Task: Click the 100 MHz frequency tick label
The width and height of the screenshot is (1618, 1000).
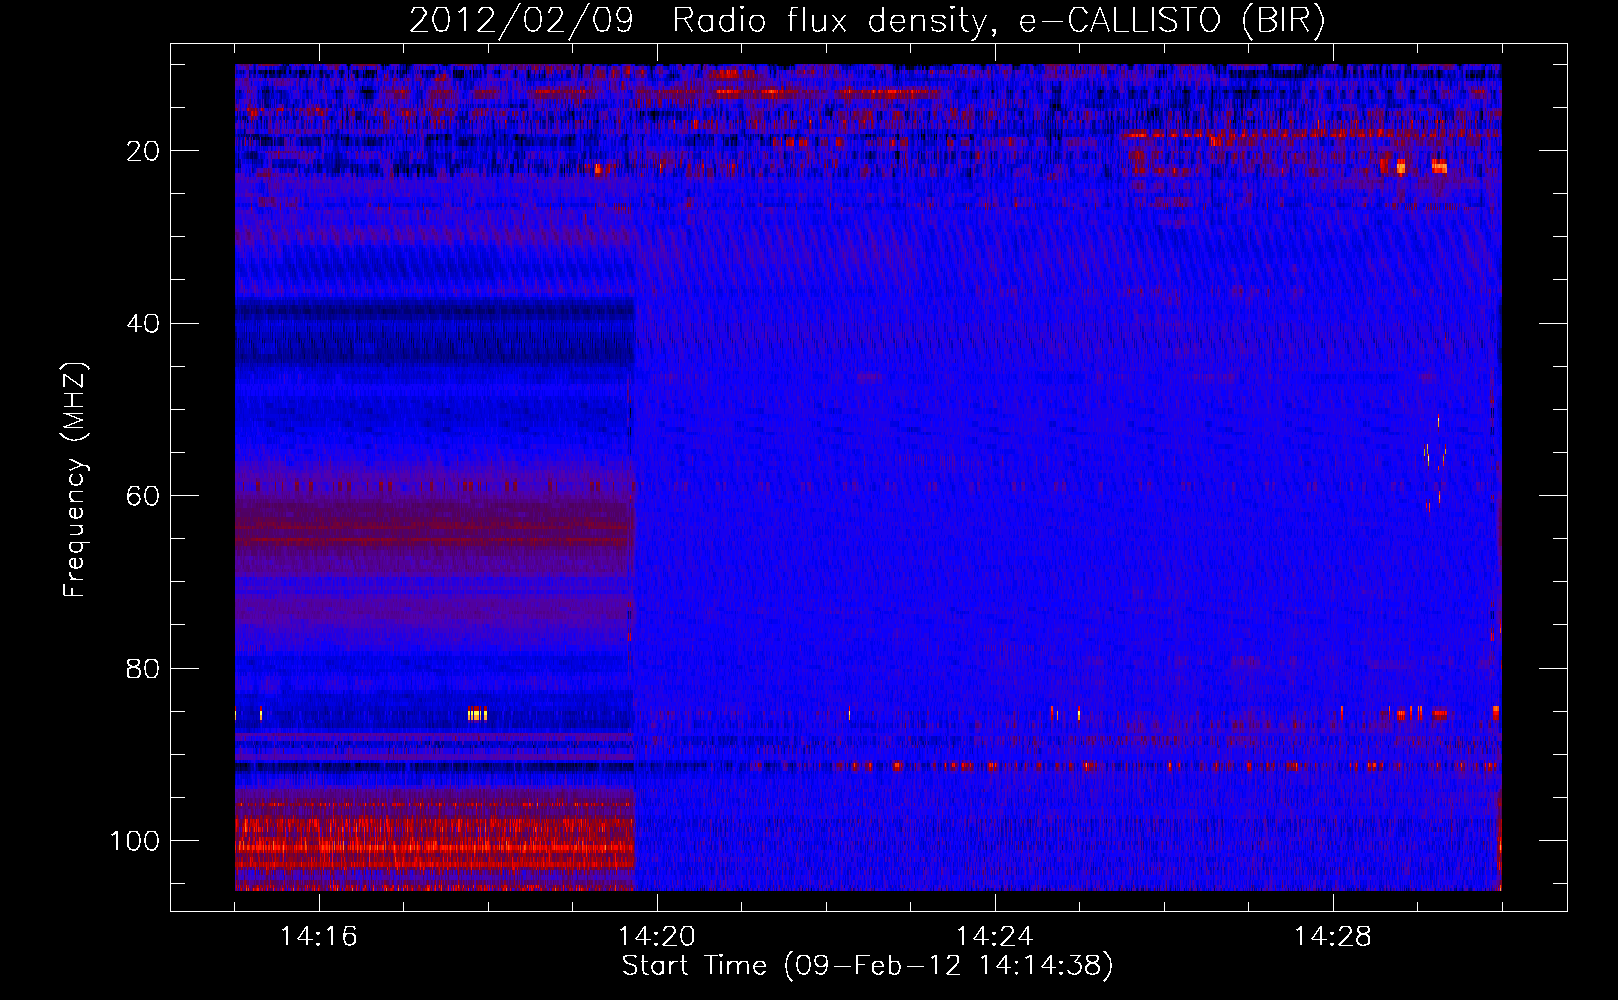Action: pos(135,841)
